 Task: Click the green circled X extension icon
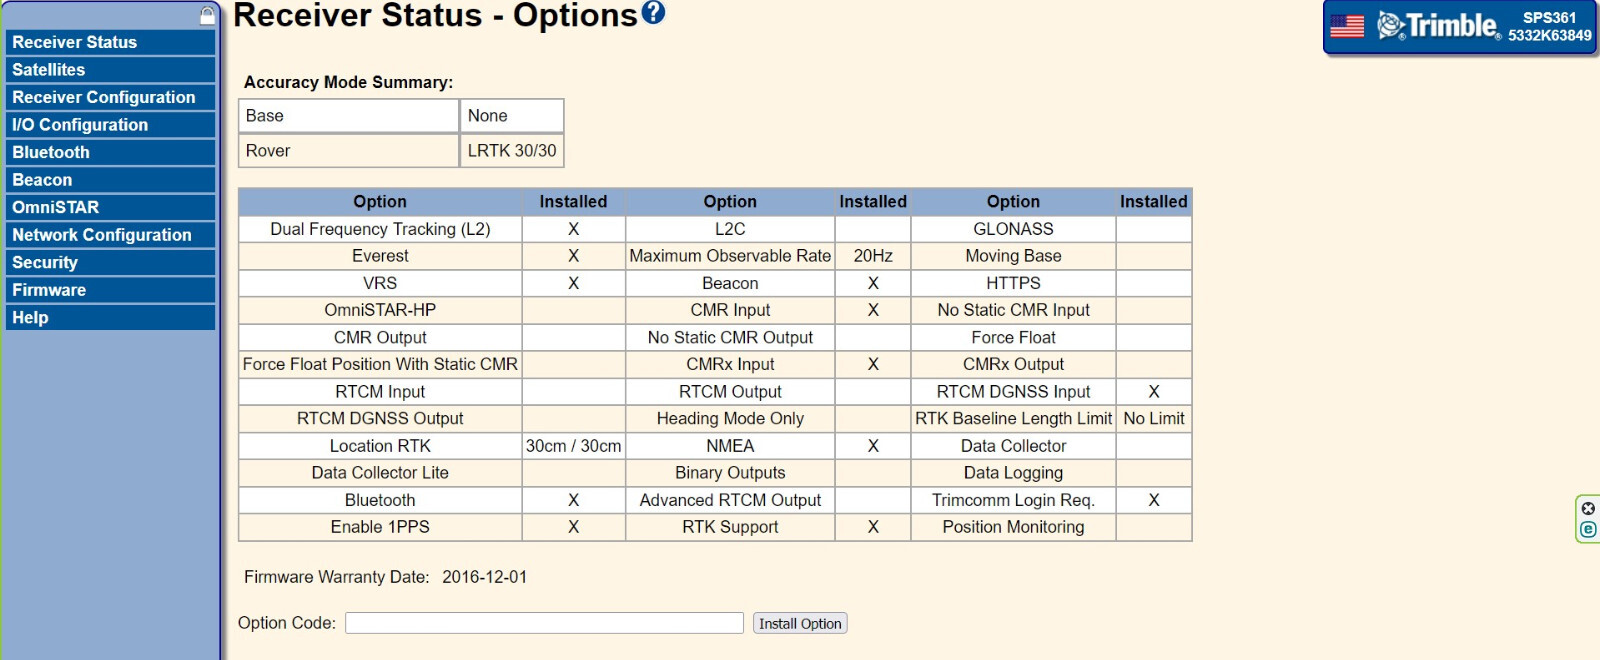(1588, 508)
